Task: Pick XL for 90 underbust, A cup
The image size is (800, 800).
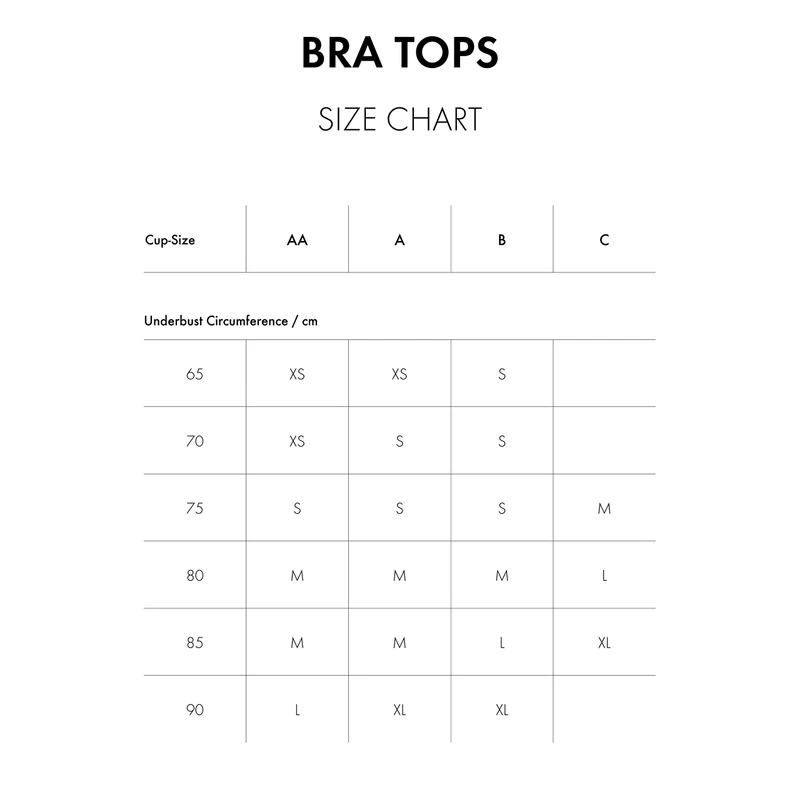Action: coord(400,709)
